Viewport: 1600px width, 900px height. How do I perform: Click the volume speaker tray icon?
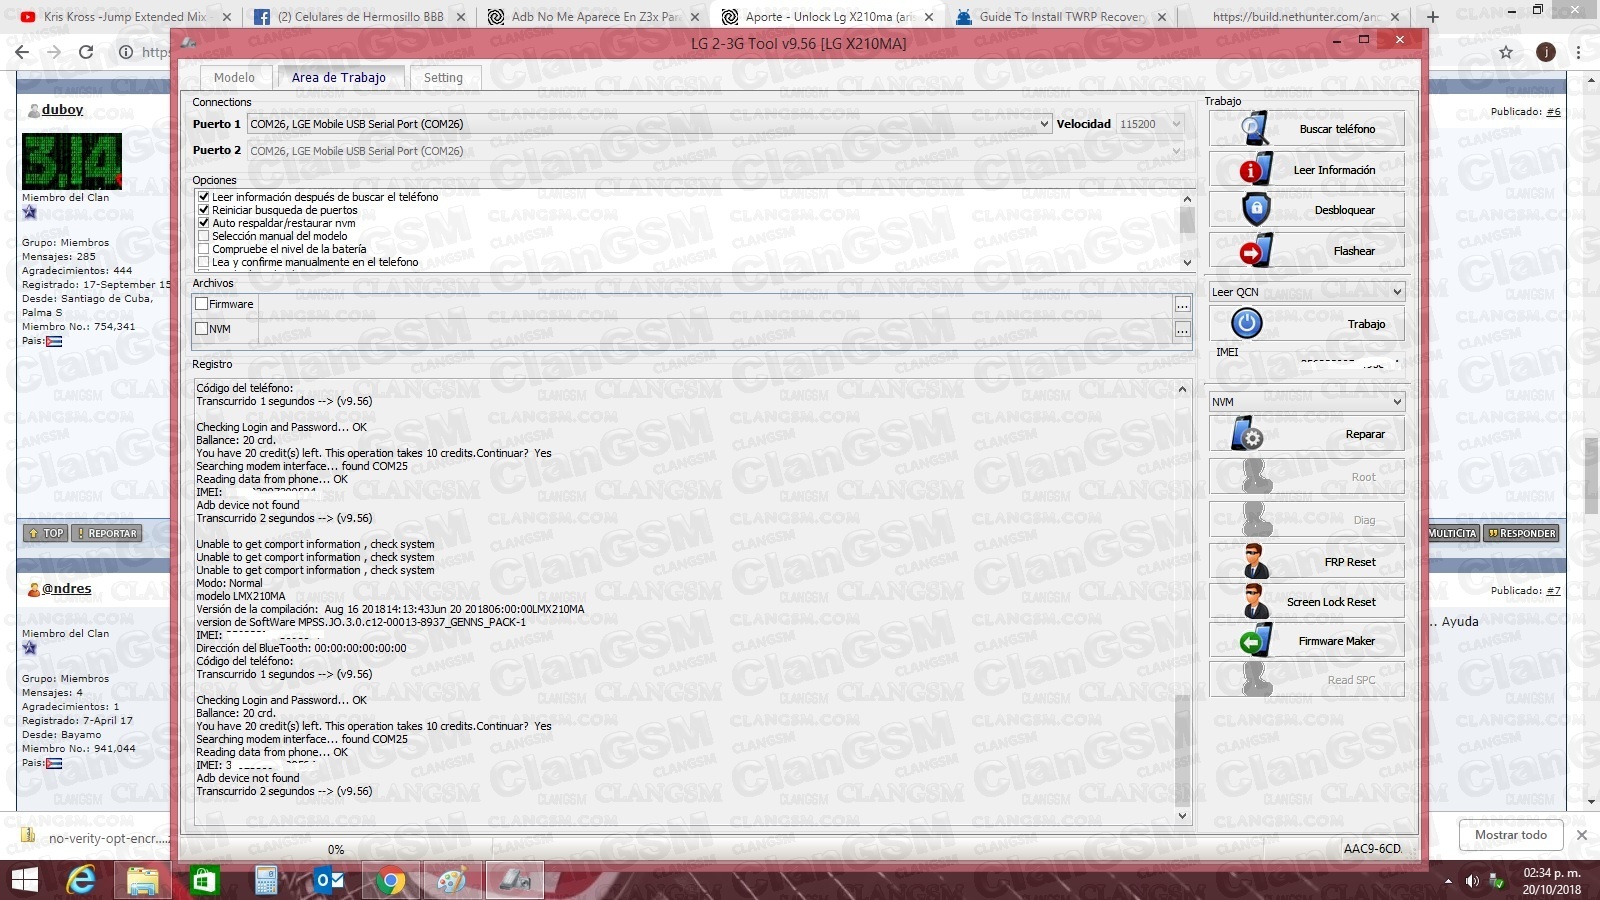click(1472, 881)
